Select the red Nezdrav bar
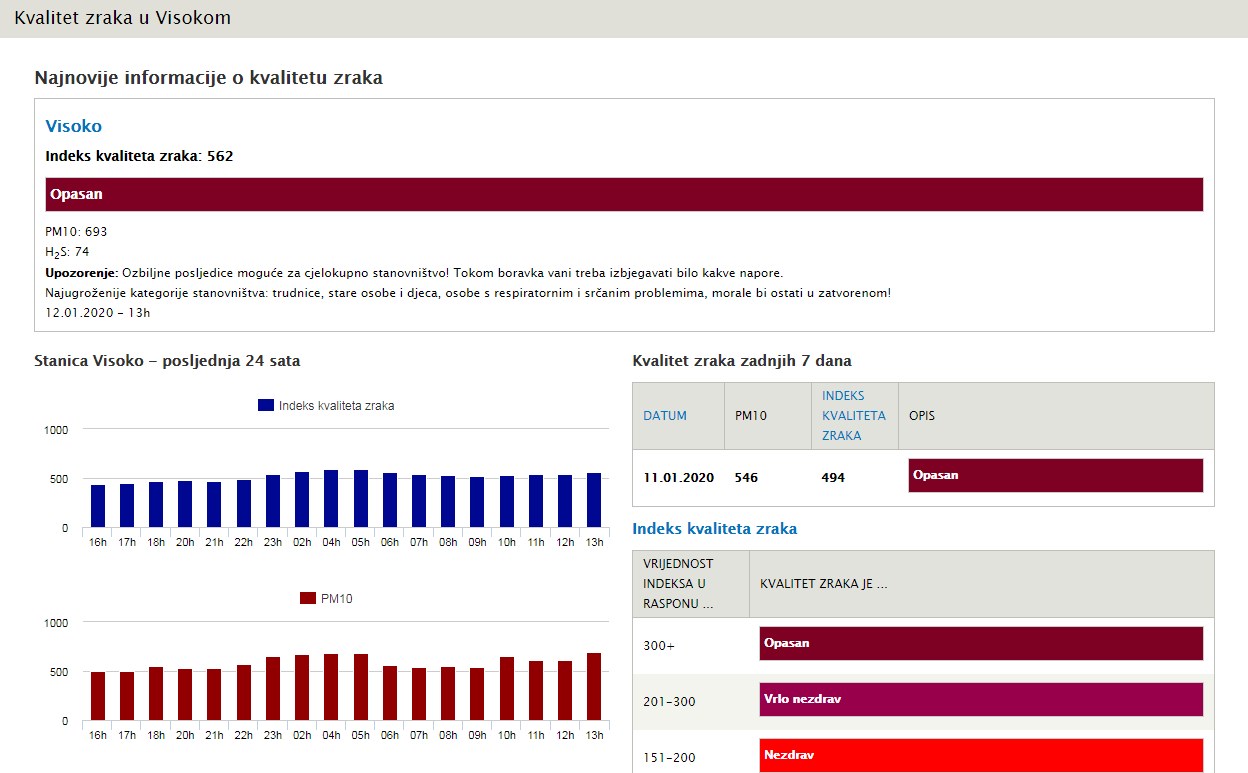Viewport: 1248px width, 773px height. click(980, 755)
